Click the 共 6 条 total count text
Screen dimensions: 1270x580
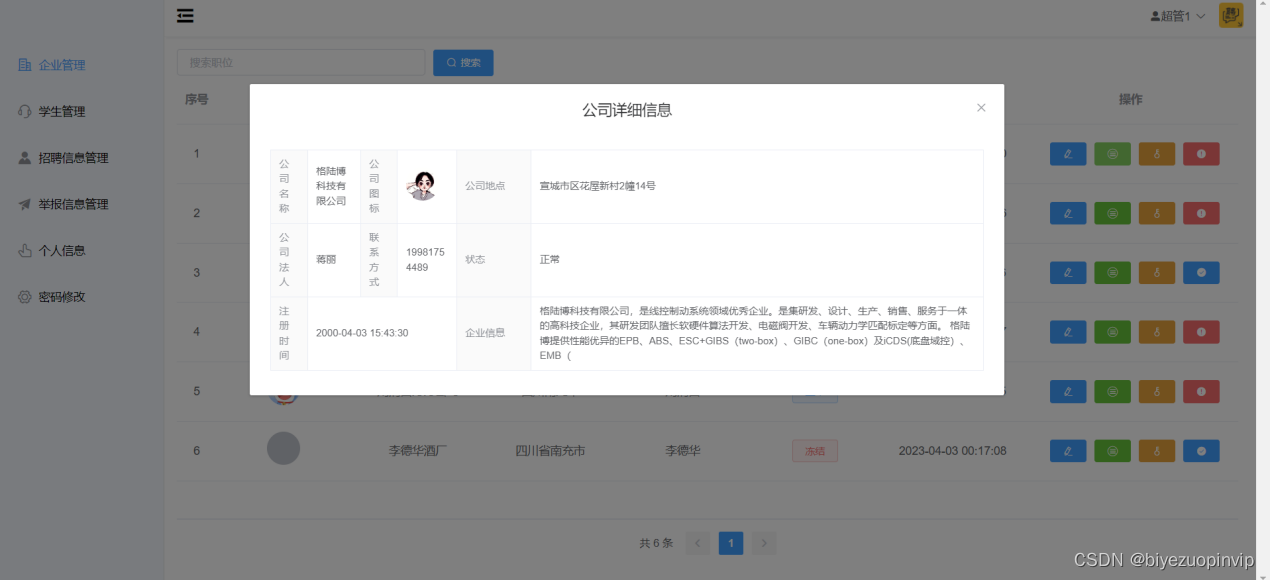pos(657,544)
